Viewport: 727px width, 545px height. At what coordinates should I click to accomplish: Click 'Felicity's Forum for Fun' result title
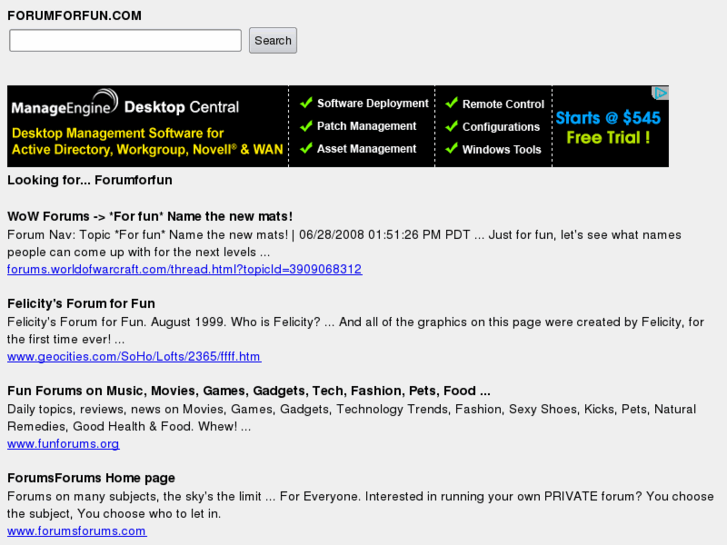click(x=81, y=303)
